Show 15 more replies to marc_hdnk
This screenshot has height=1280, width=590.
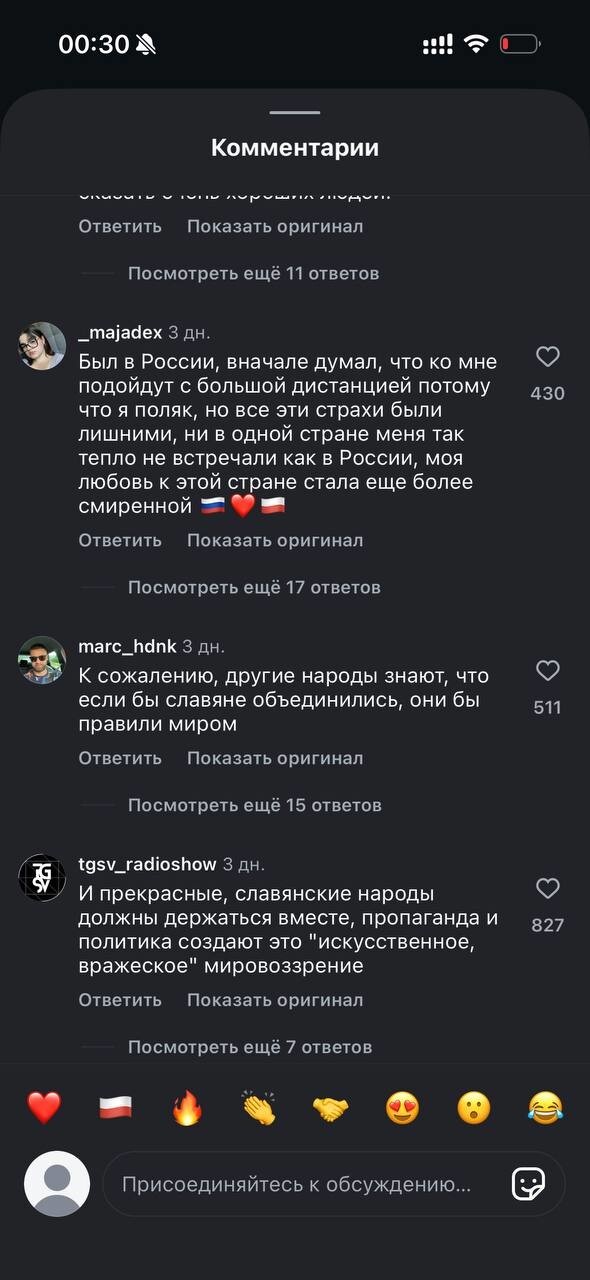pyautogui.click(x=253, y=804)
